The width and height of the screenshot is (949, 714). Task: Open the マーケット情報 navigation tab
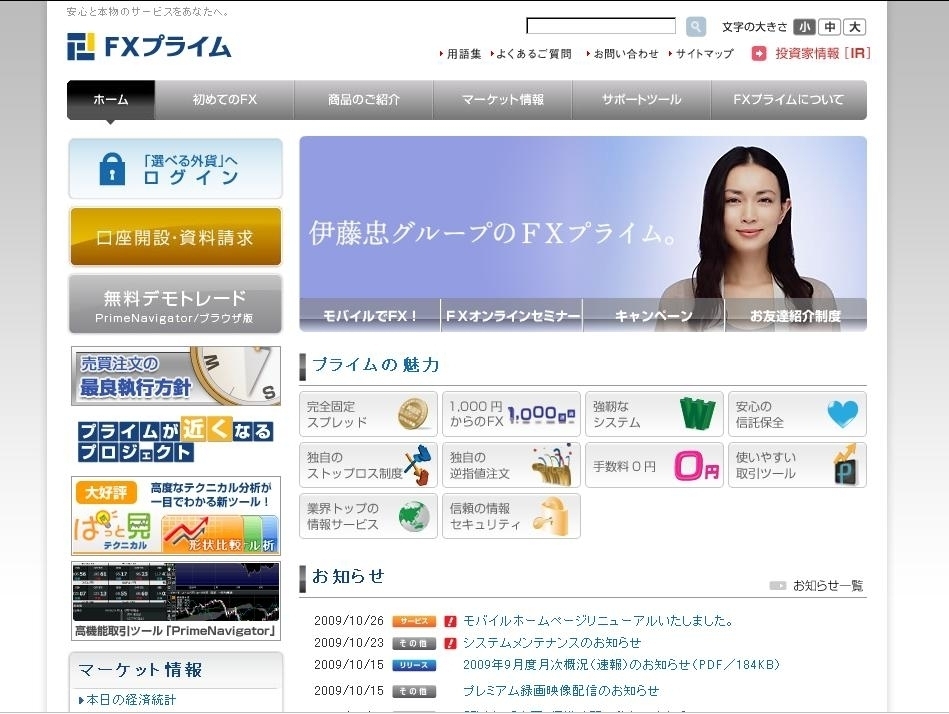[502, 100]
